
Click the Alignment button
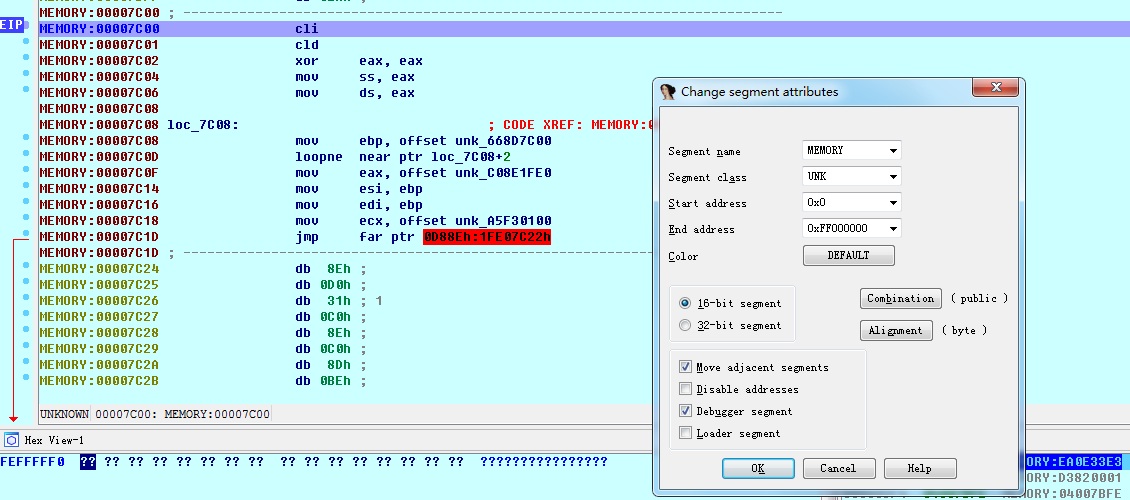(896, 331)
